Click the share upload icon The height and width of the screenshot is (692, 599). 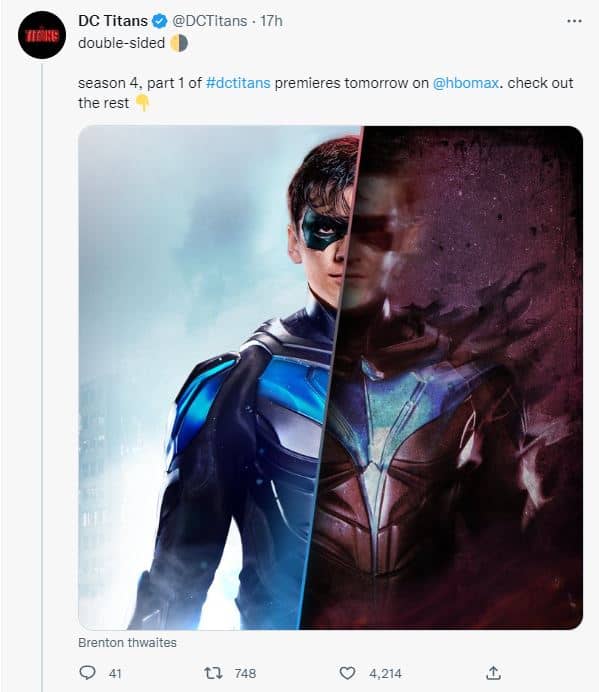tap(494, 673)
